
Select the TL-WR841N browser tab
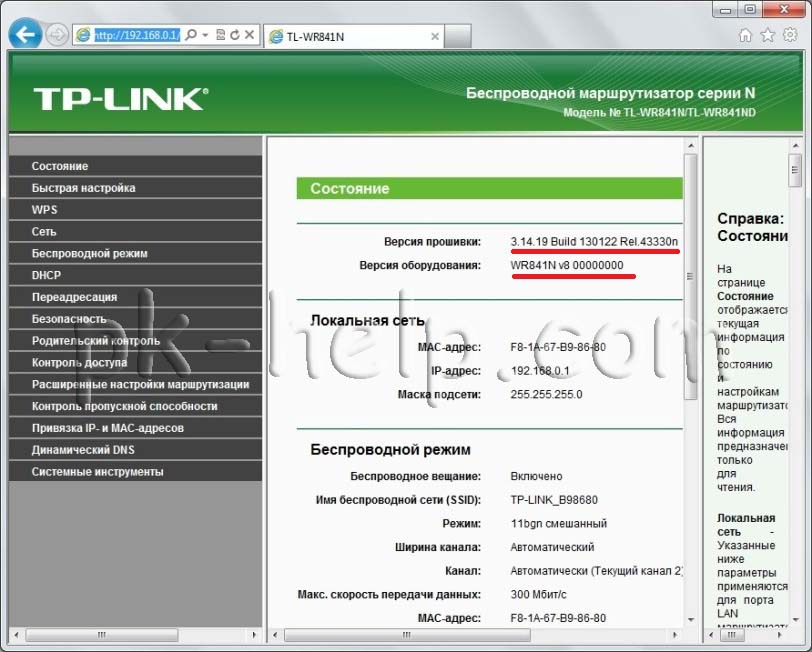354,36
